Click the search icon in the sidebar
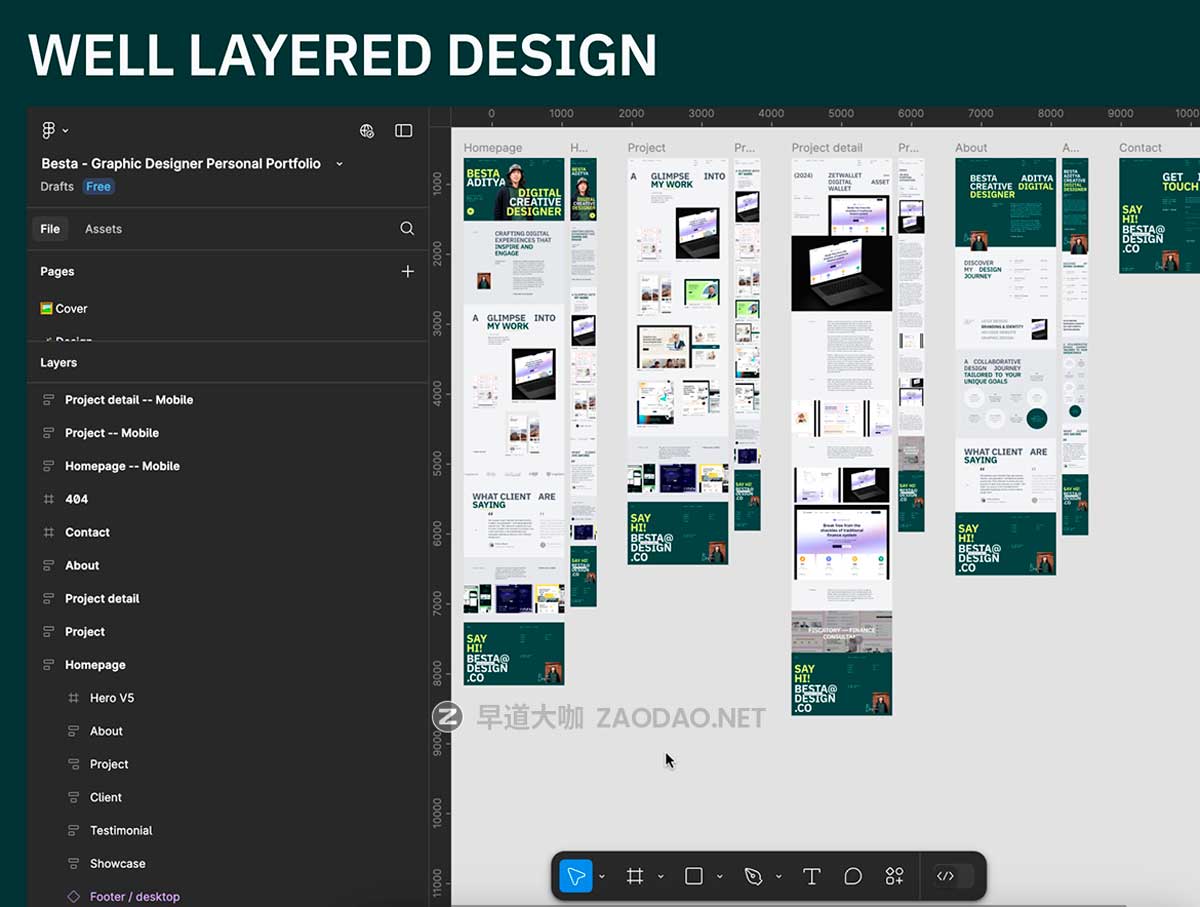 407,228
